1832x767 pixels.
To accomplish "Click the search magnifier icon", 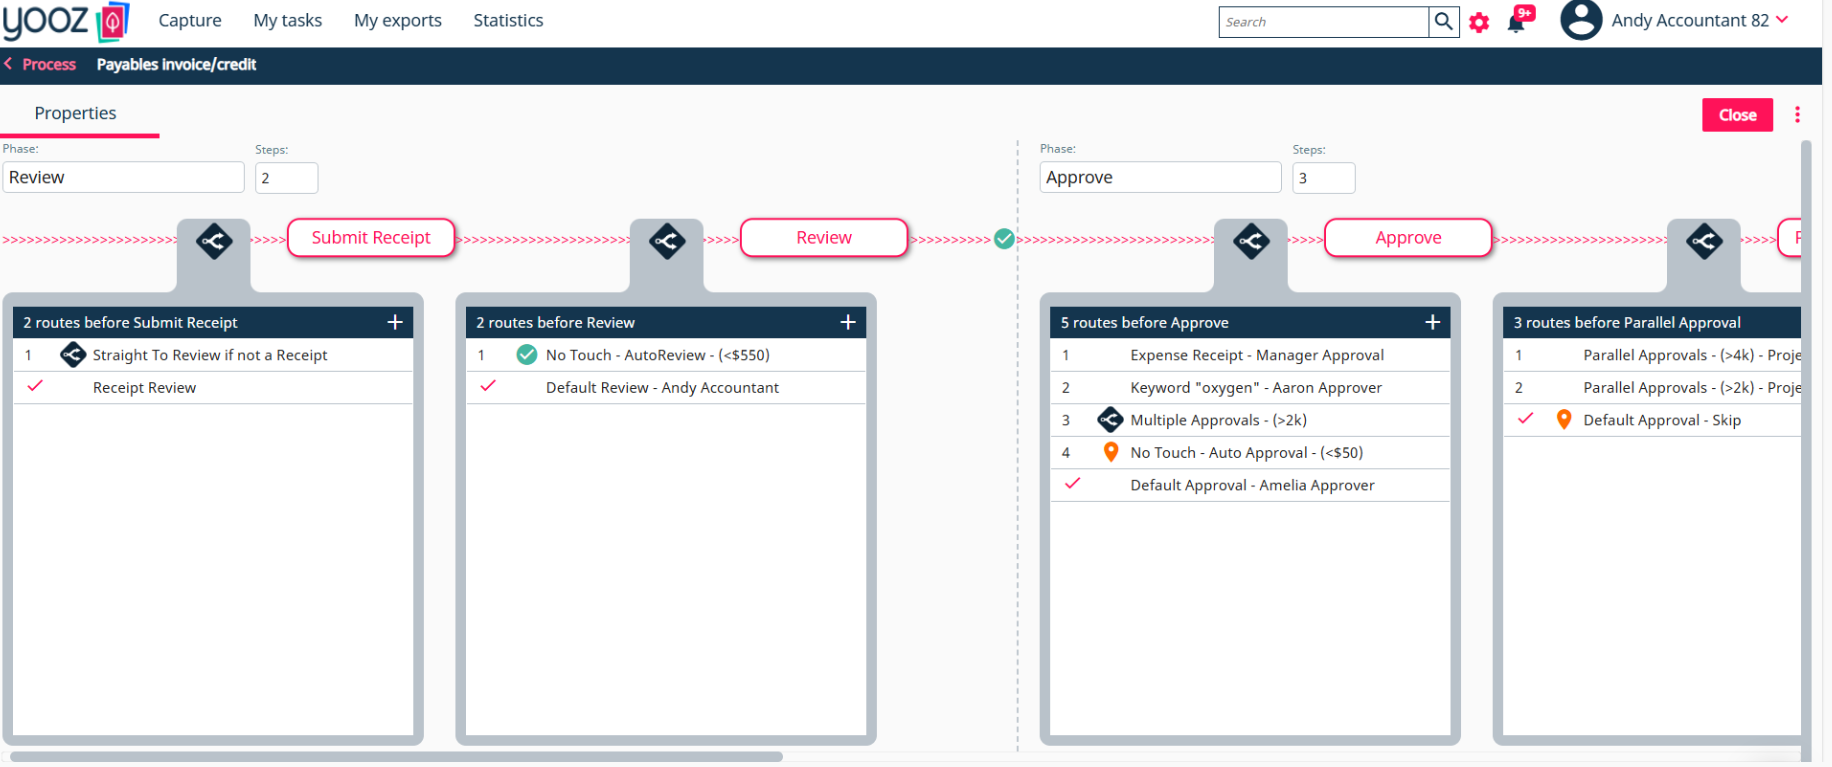I will pos(1443,21).
